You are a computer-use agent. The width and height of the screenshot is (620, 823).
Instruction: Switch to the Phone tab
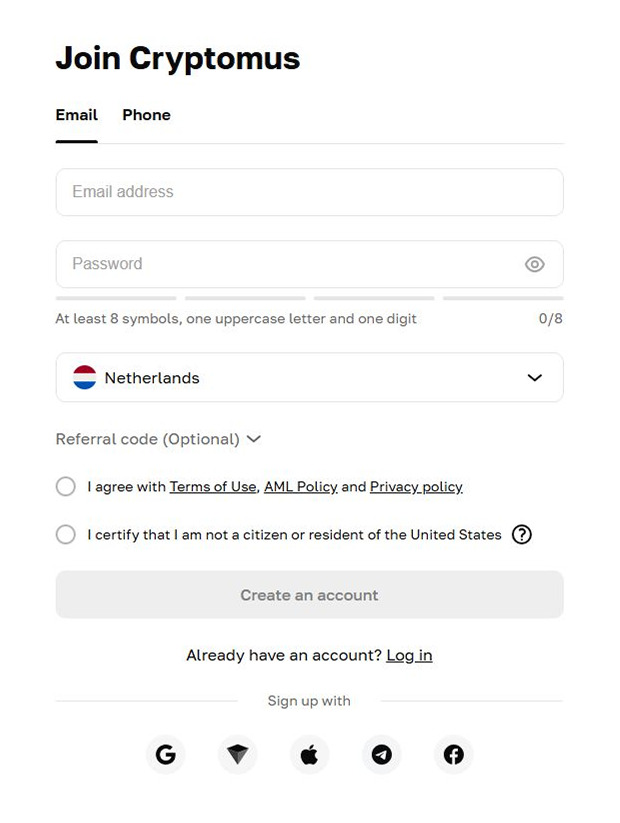(x=146, y=115)
